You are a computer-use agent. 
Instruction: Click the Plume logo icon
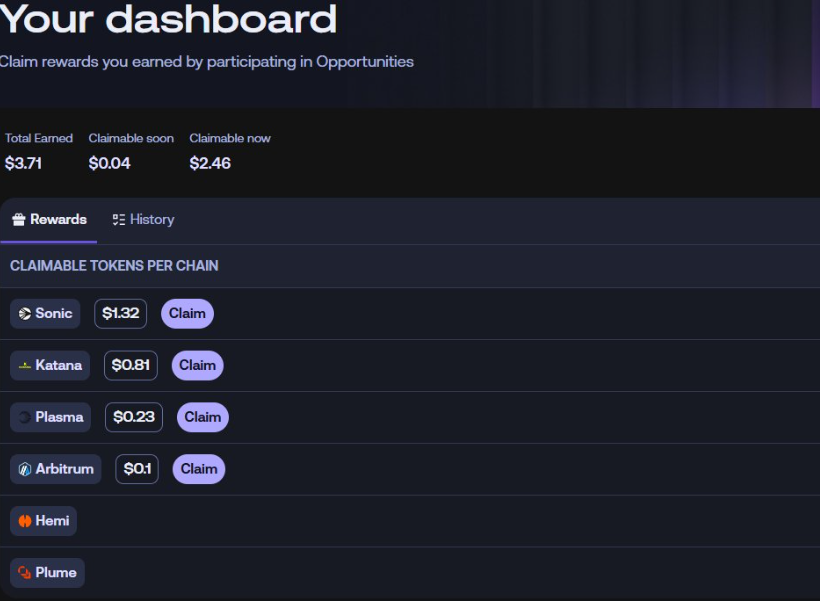(x=25, y=573)
